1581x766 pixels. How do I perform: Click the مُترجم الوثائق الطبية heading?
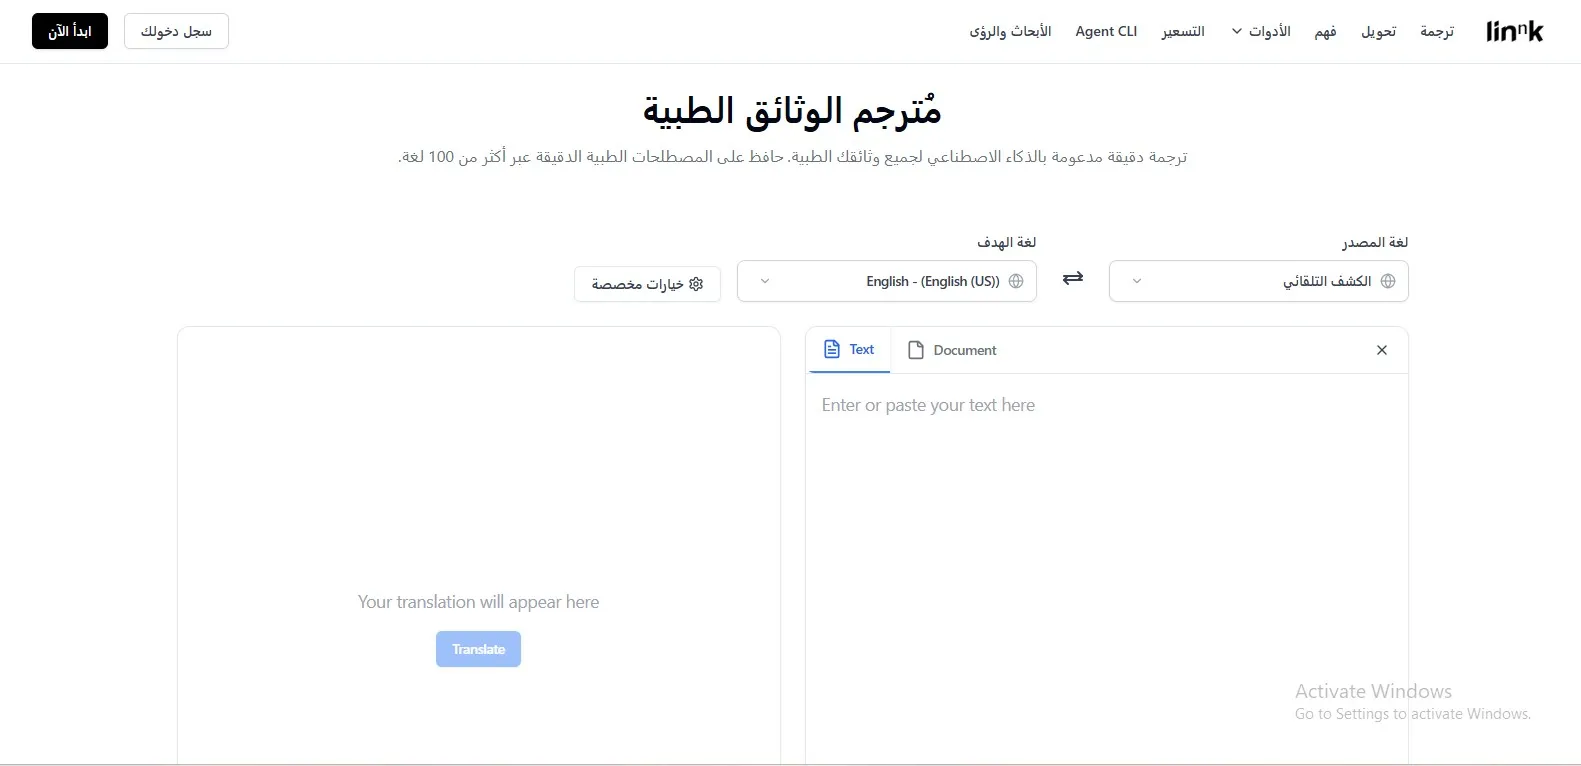coord(791,110)
